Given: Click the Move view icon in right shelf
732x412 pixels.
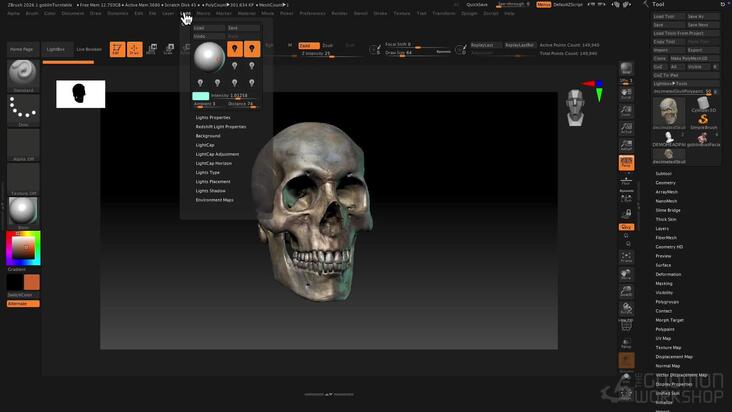Looking at the screenshot, I should click(x=626, y=274).
